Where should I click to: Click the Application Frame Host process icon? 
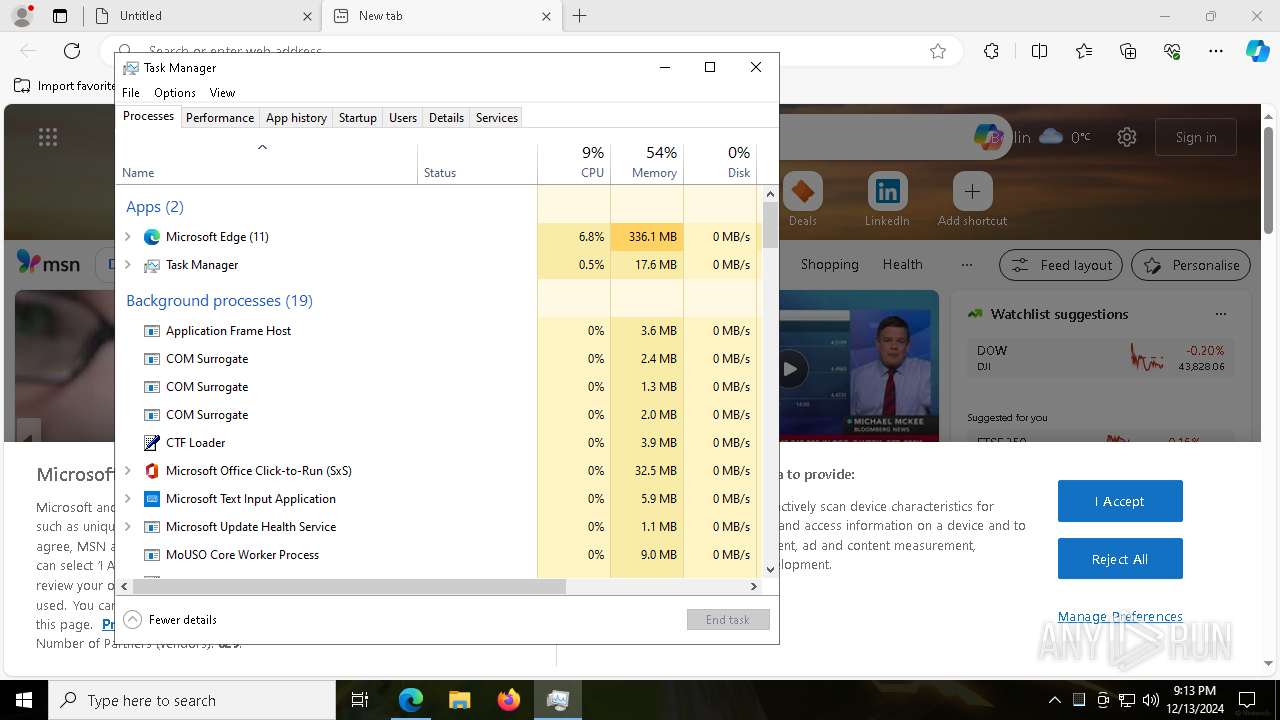pyautogui.click(x=152, y=331)
